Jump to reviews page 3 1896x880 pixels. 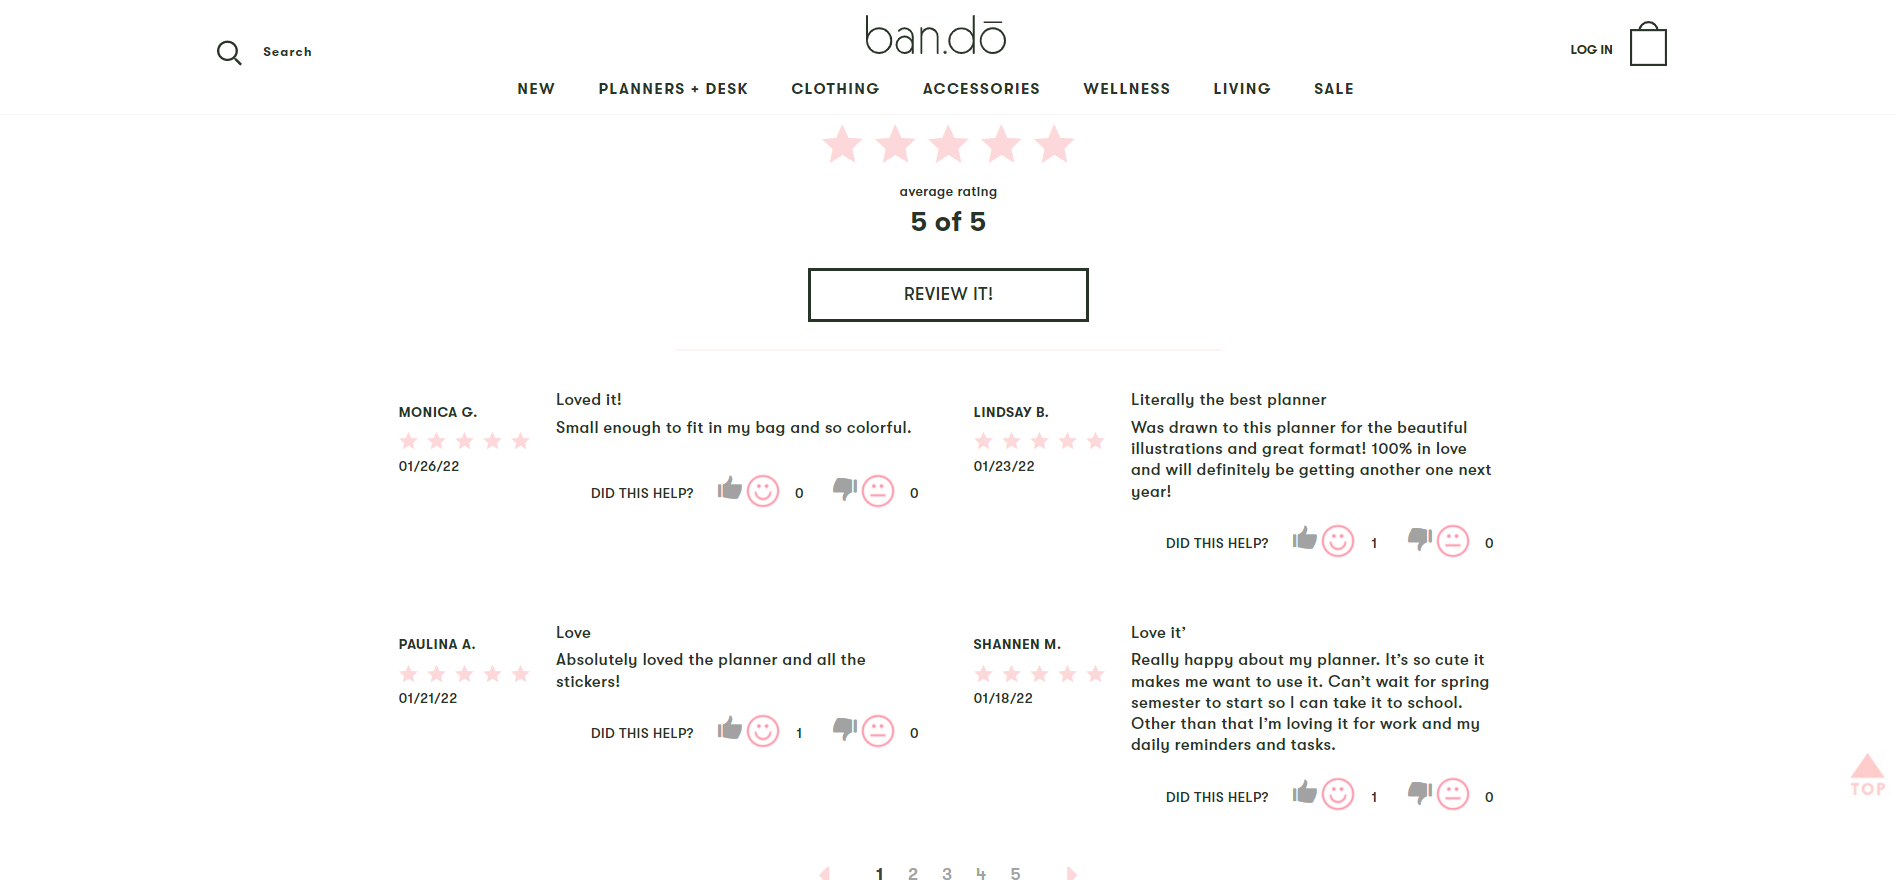[947, 874]
